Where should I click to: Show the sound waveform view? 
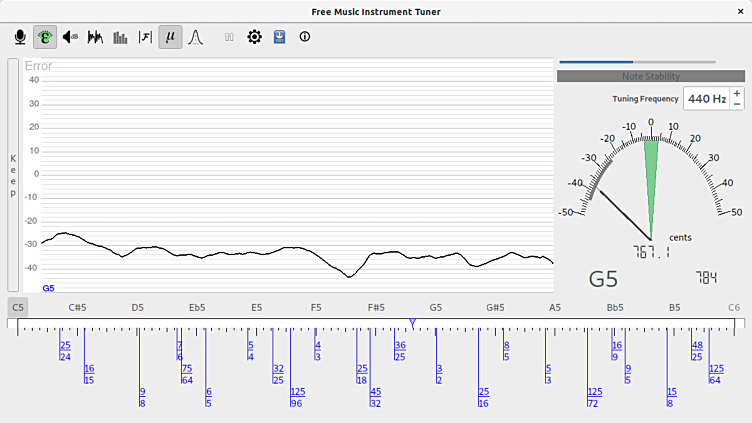click(x=96, y=38)
